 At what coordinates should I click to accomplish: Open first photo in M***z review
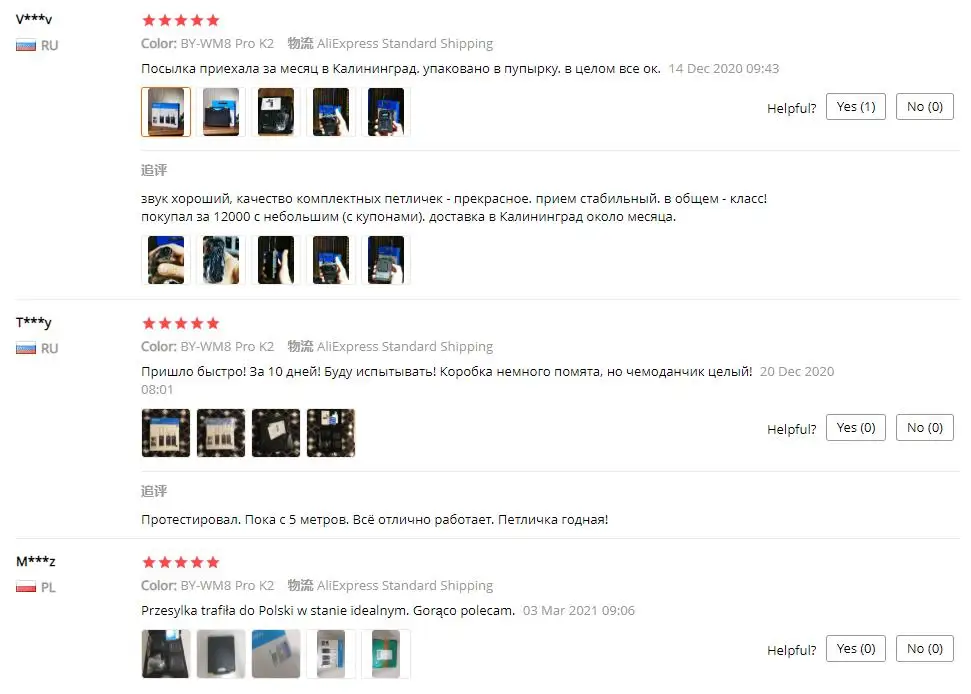pyautogui.click(x=166, y=654)
